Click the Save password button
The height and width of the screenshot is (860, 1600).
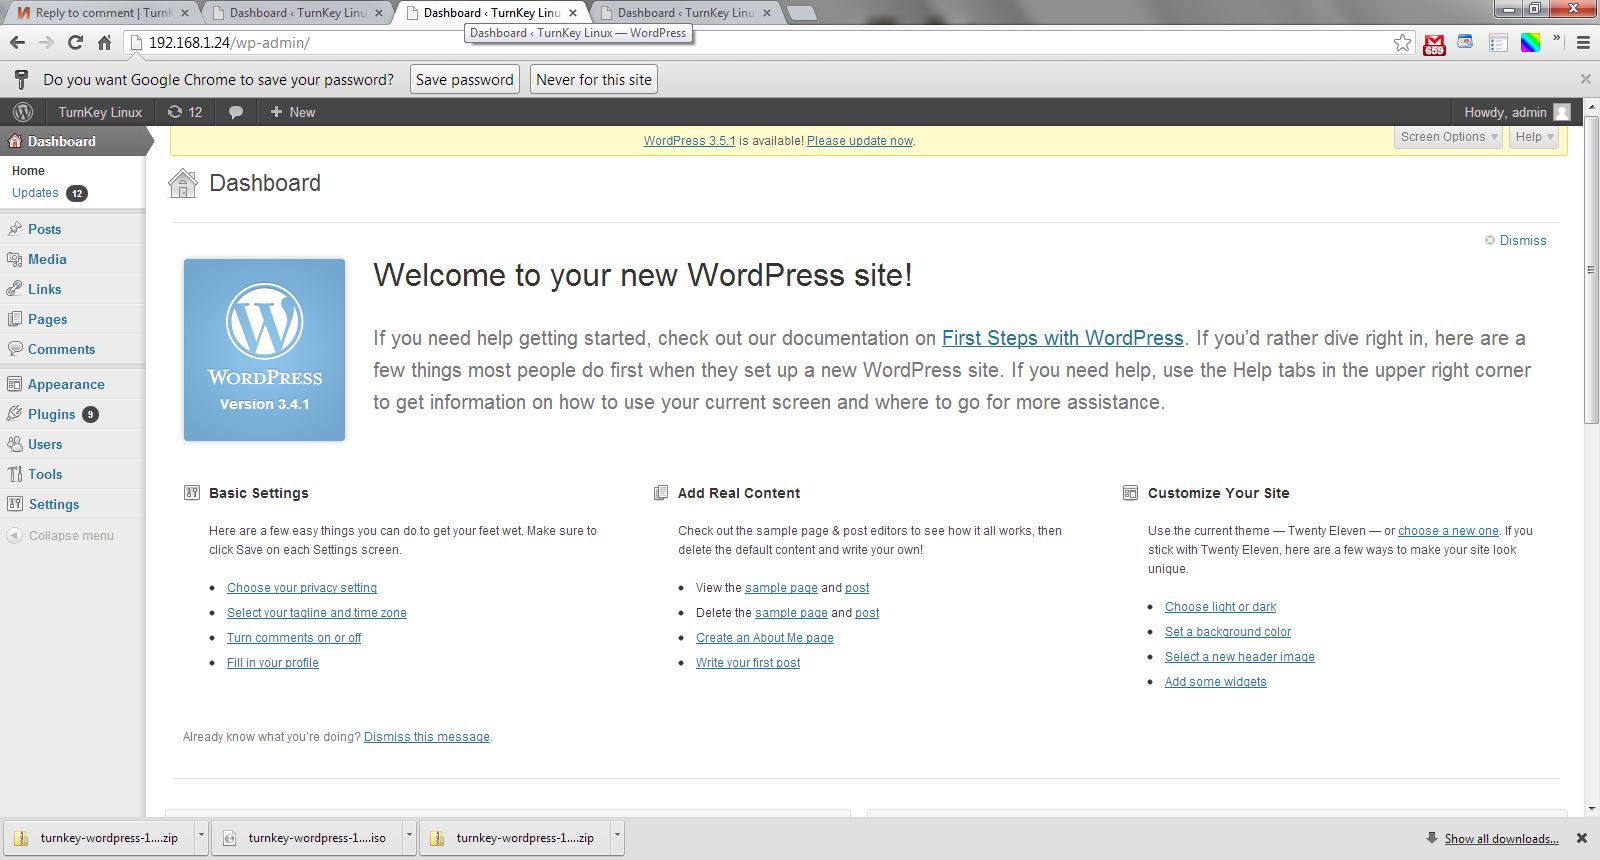tap(465, 80)
